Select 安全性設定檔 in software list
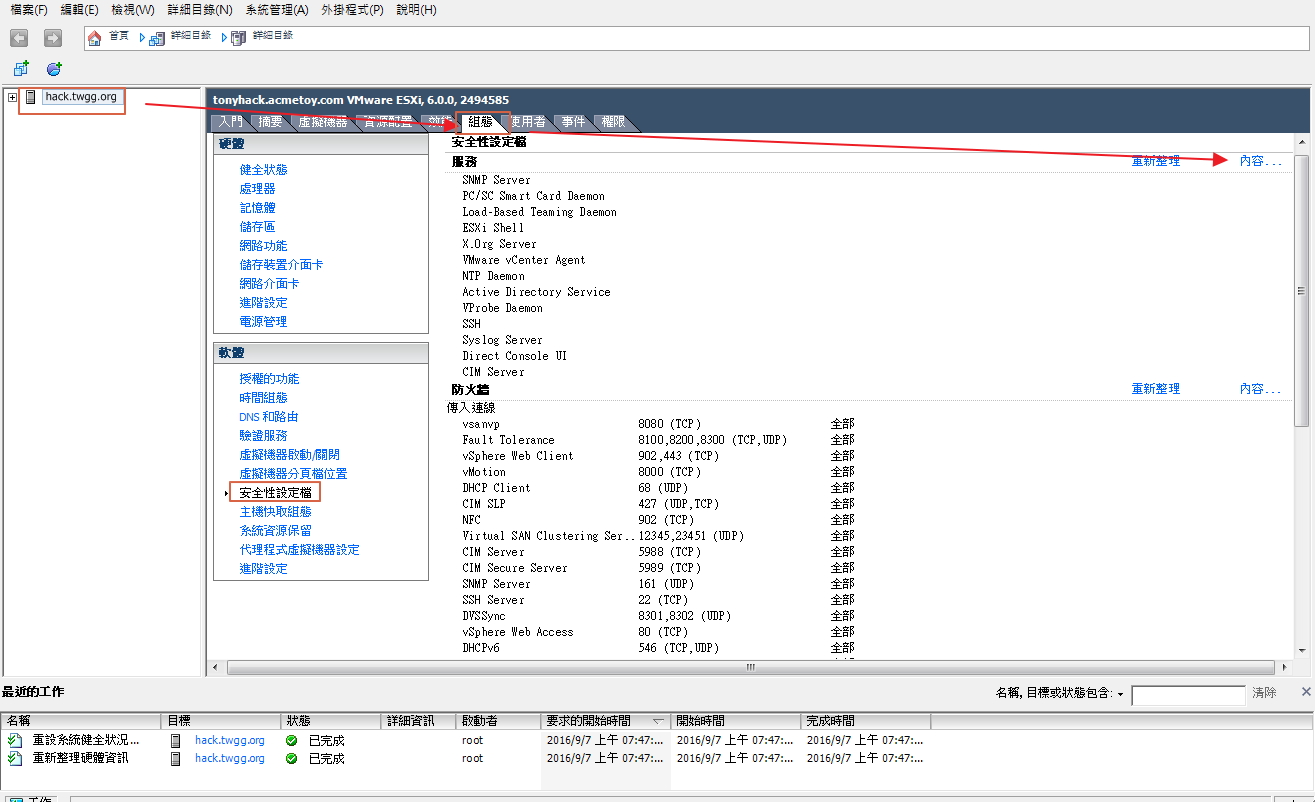The image size is (1315, 802). [x=275, y=493]
